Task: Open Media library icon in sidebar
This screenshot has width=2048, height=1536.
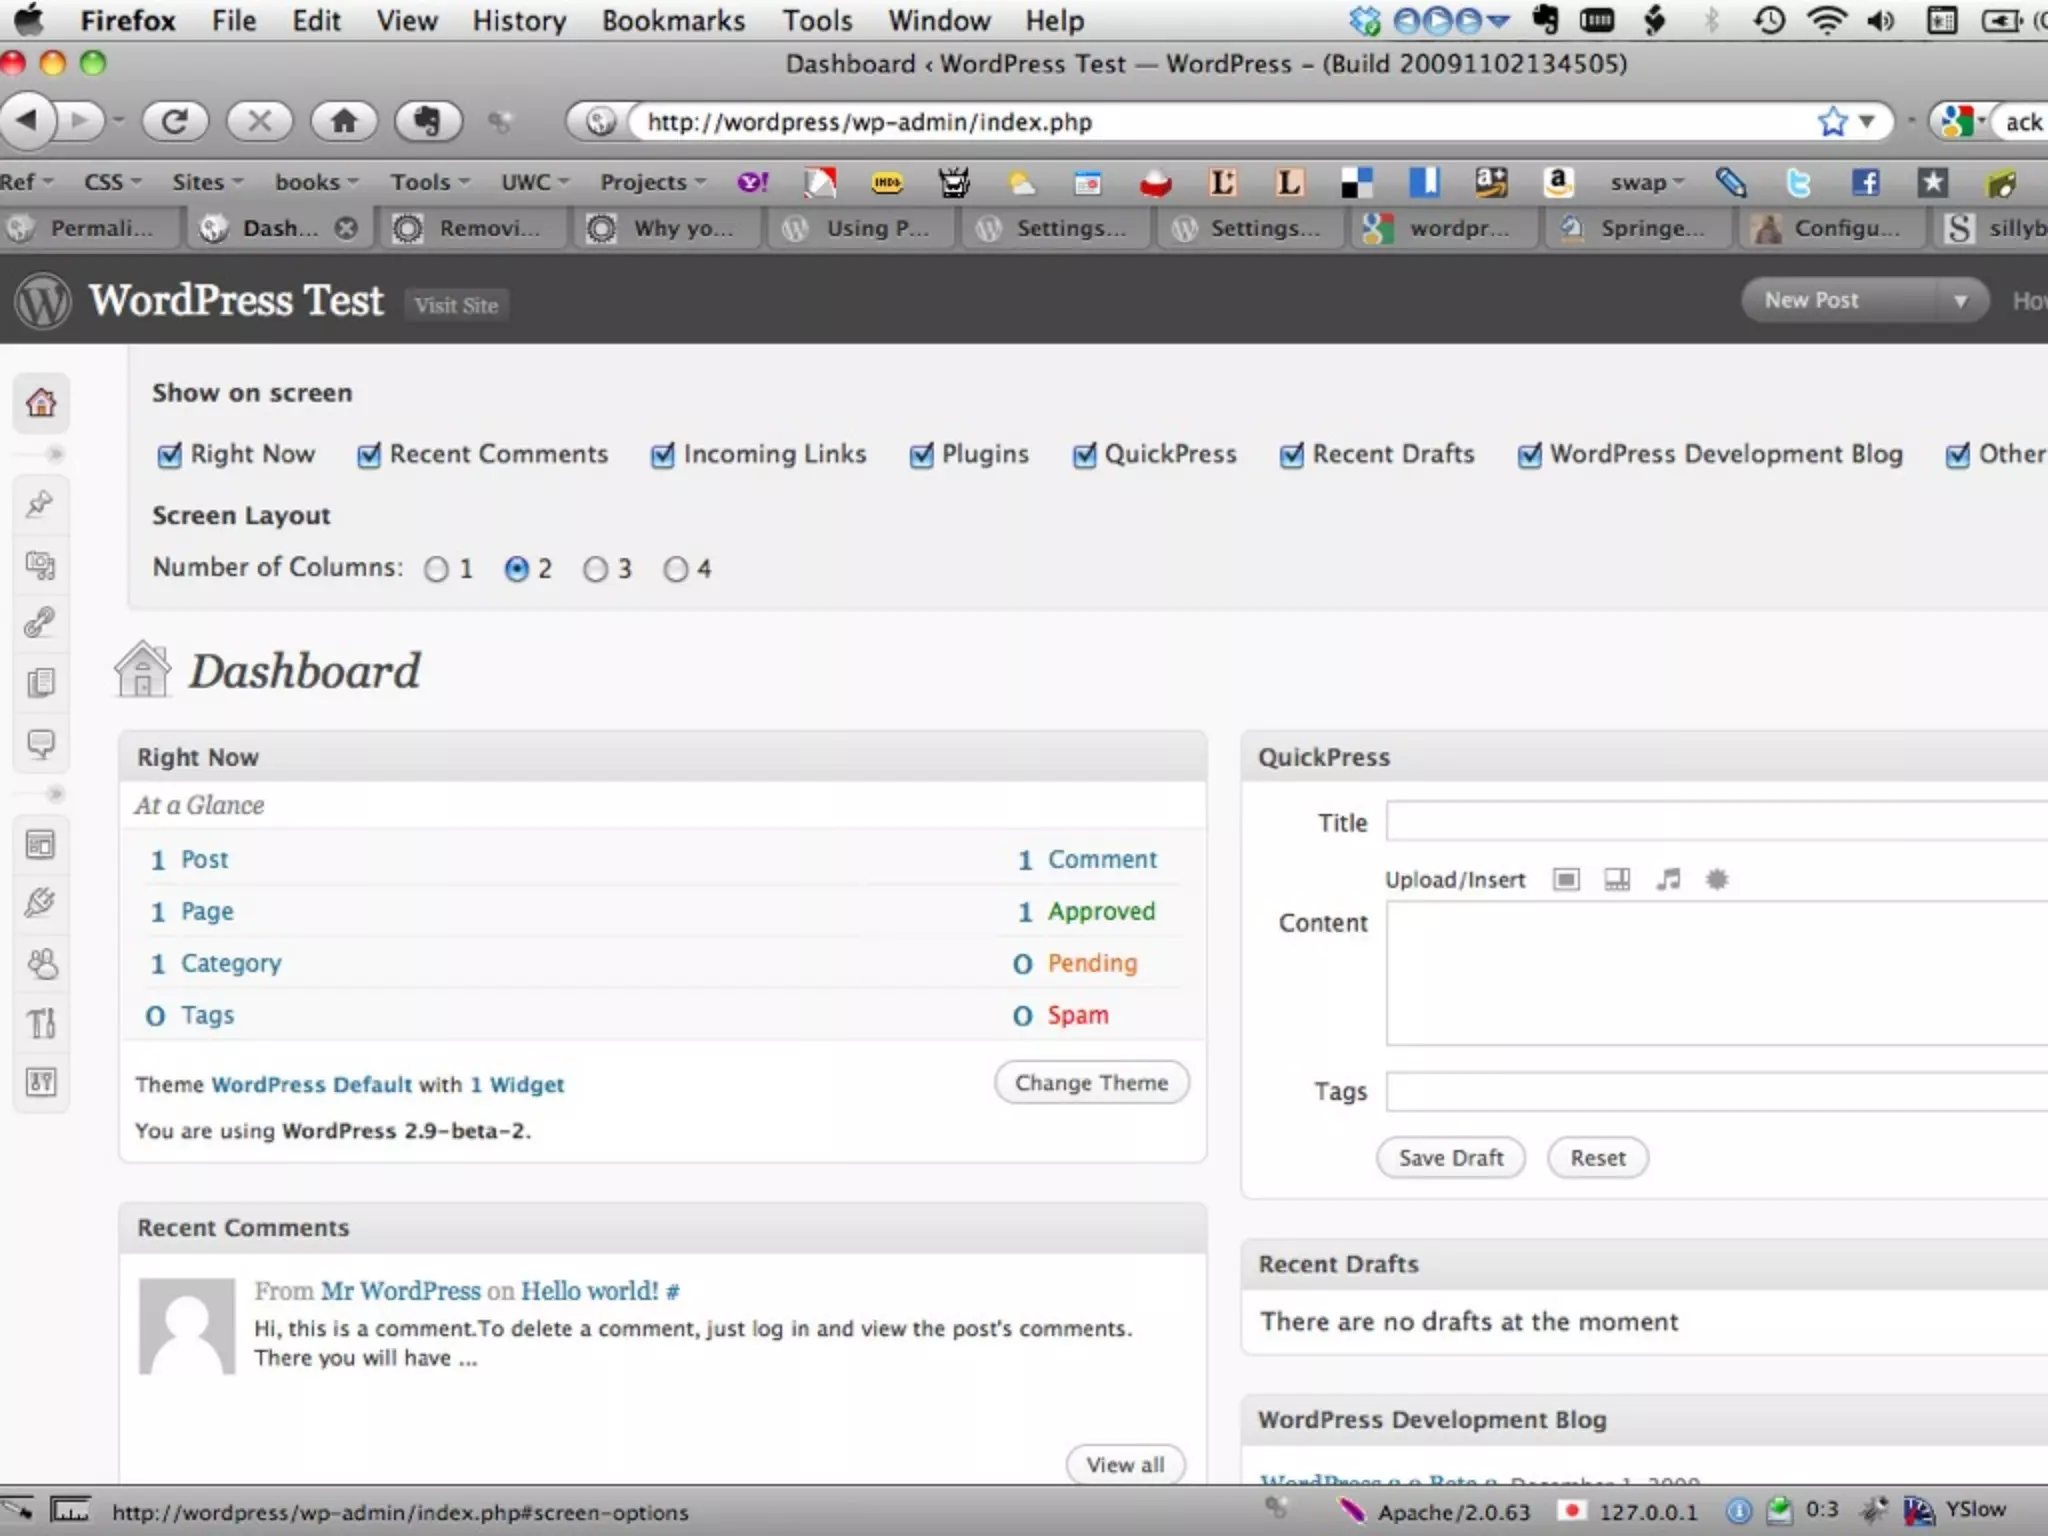Action: pyautogui.click(x=40, y=565)
